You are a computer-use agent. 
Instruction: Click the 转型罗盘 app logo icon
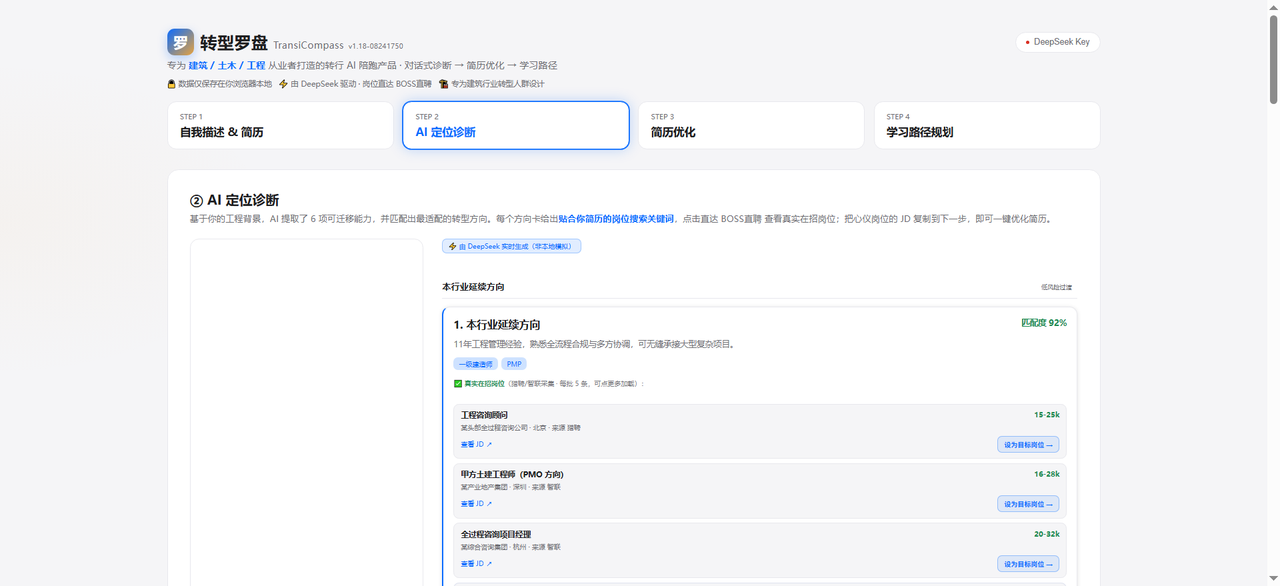[180, 42]
